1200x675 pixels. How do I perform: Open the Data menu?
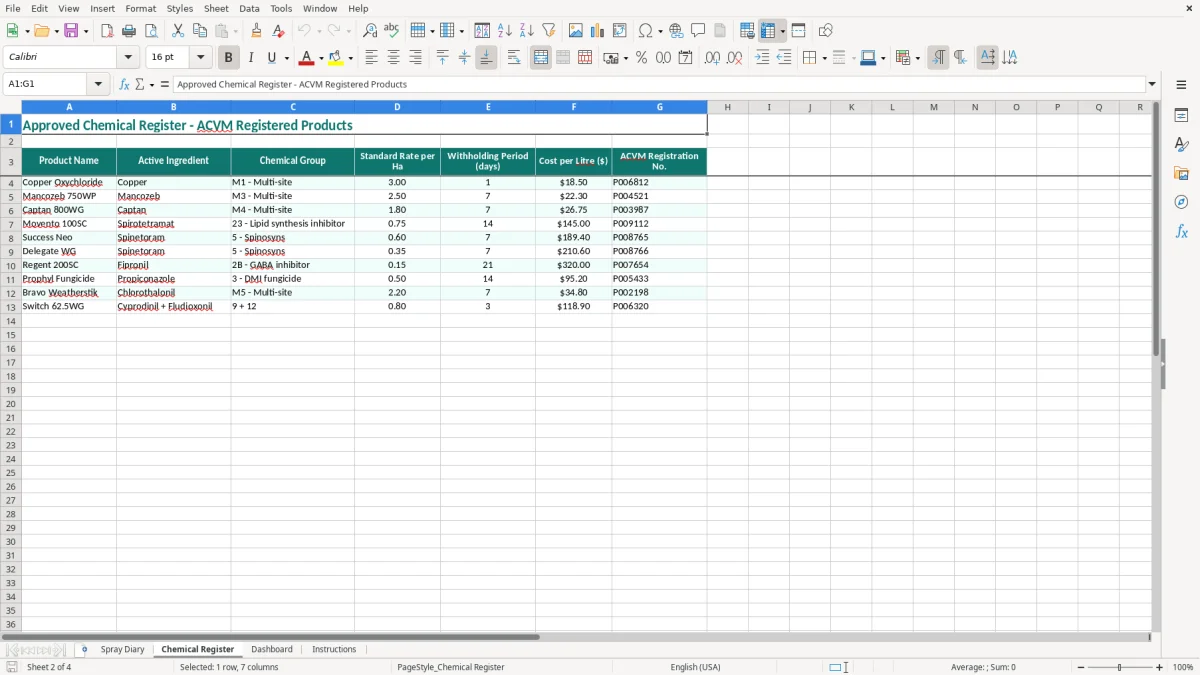point(249,8)
